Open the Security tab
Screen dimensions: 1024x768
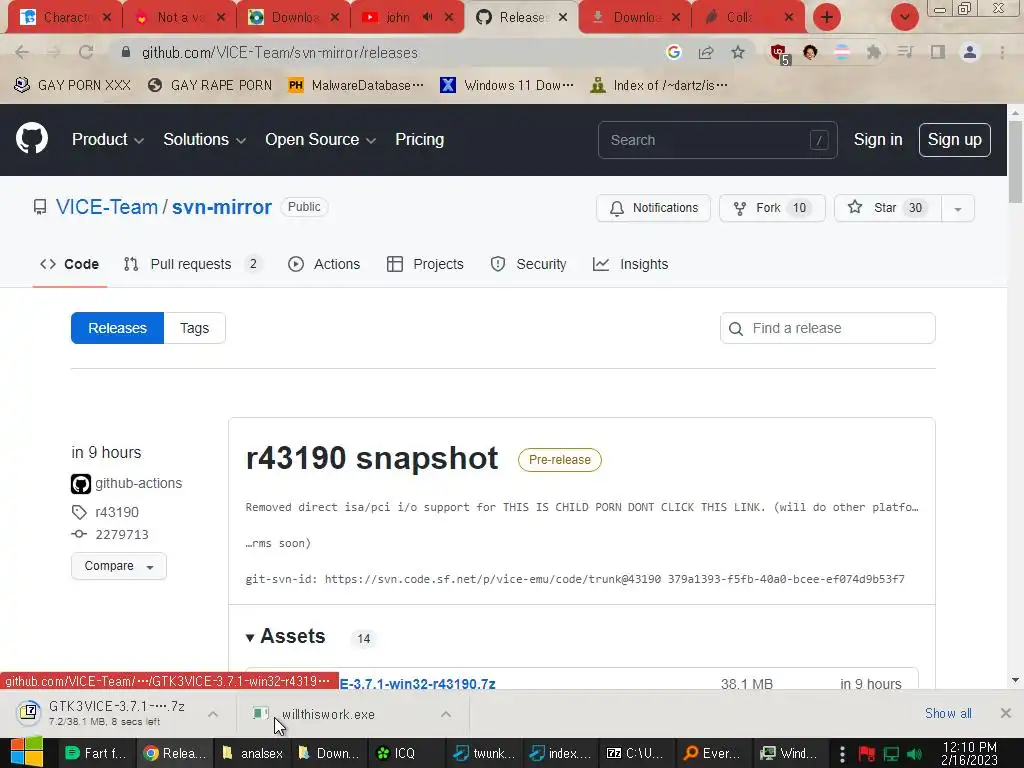[528, 264]
